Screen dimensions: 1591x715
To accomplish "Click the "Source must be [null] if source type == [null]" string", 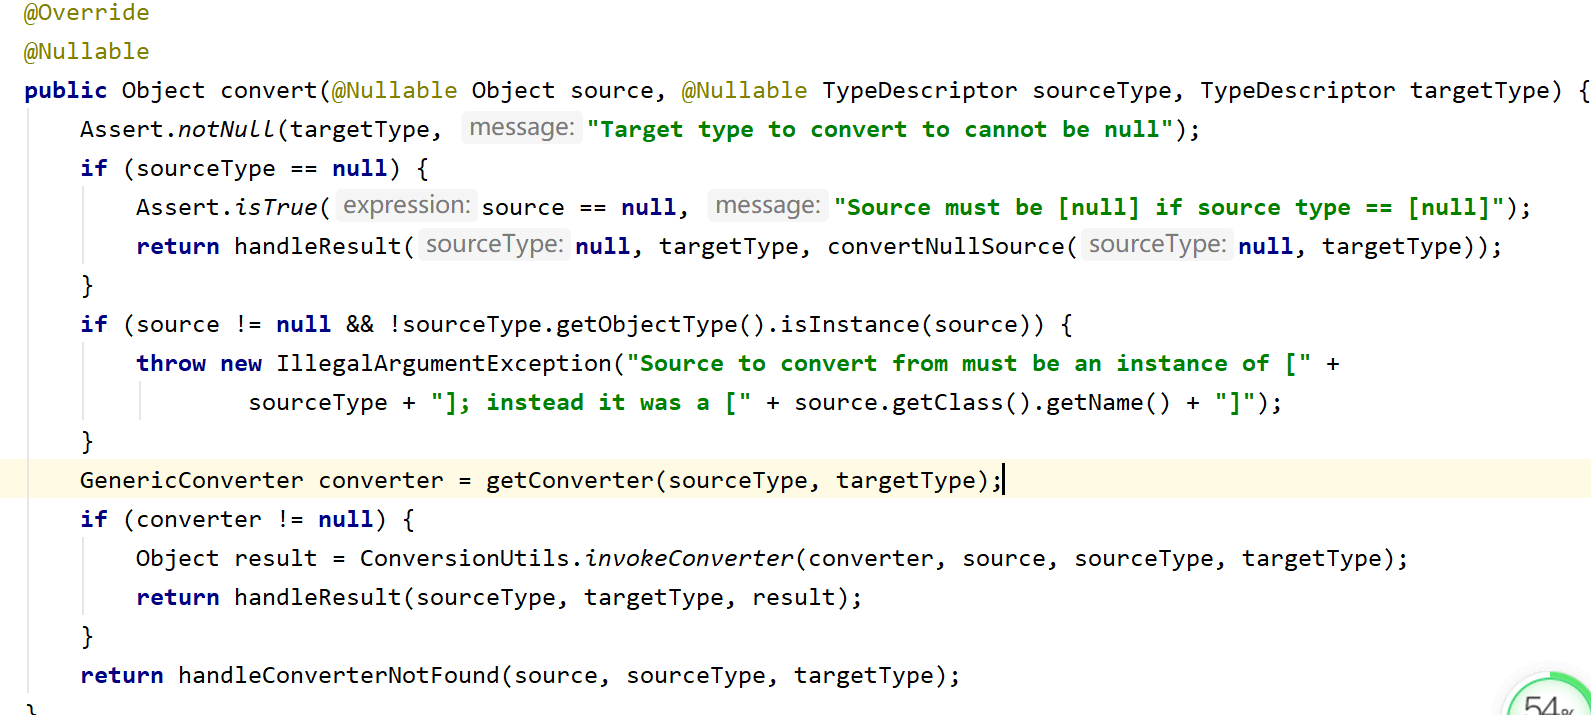I will click(1169, 207).
